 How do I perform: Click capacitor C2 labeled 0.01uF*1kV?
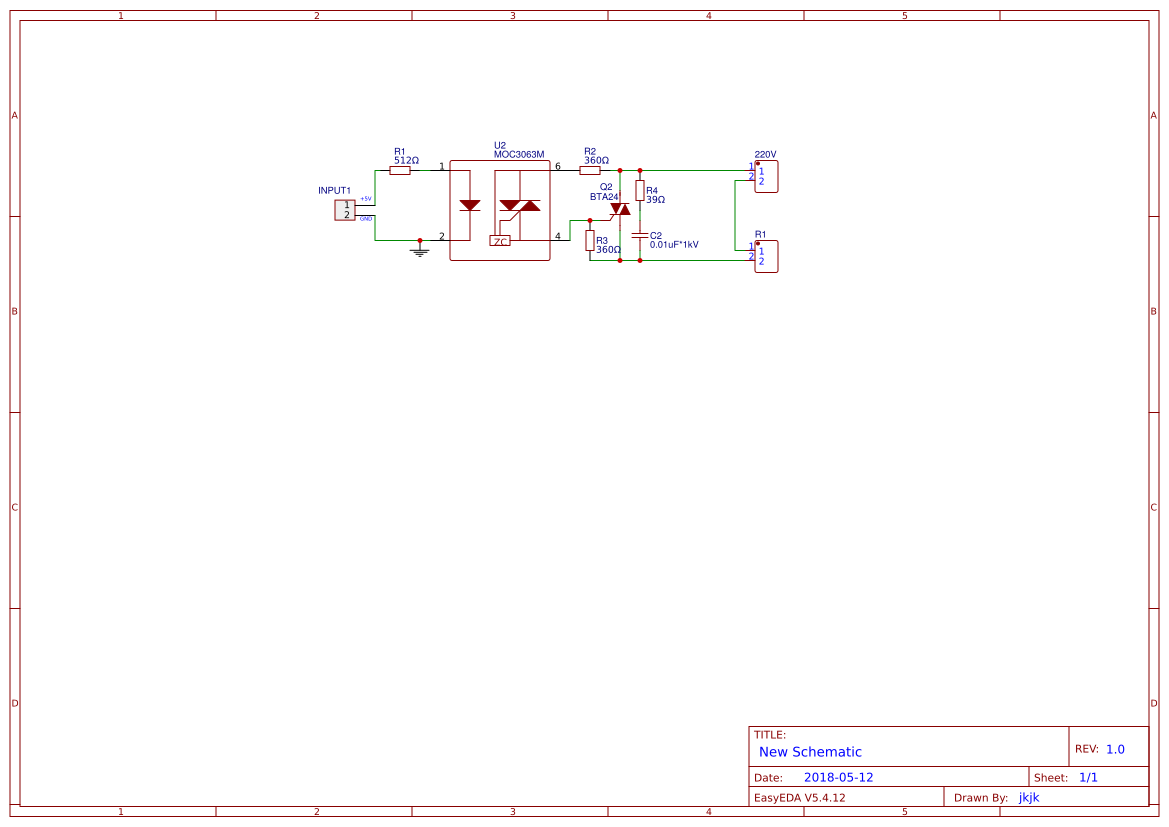point(640,237)
